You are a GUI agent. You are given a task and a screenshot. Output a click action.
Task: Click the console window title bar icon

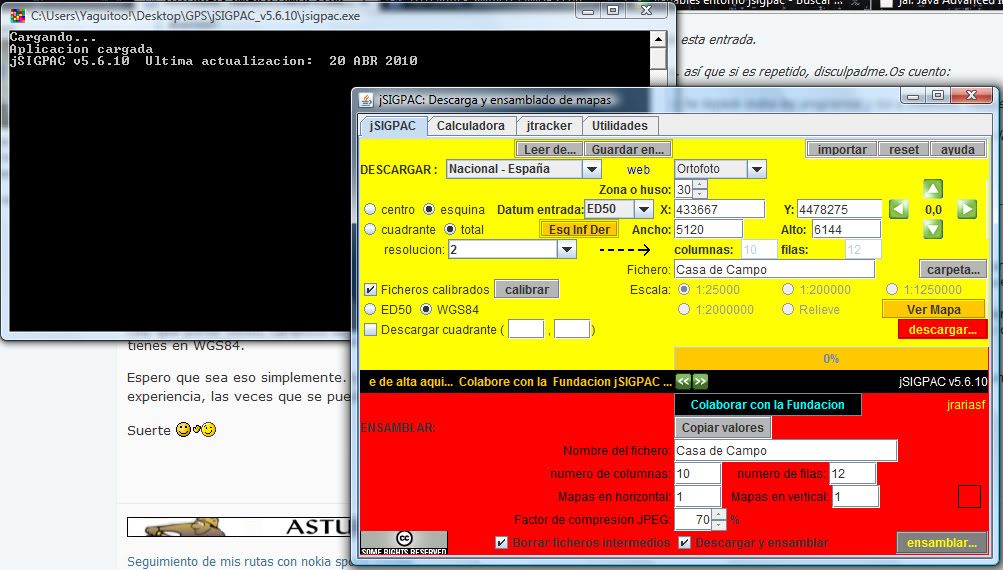click(18, 15)
